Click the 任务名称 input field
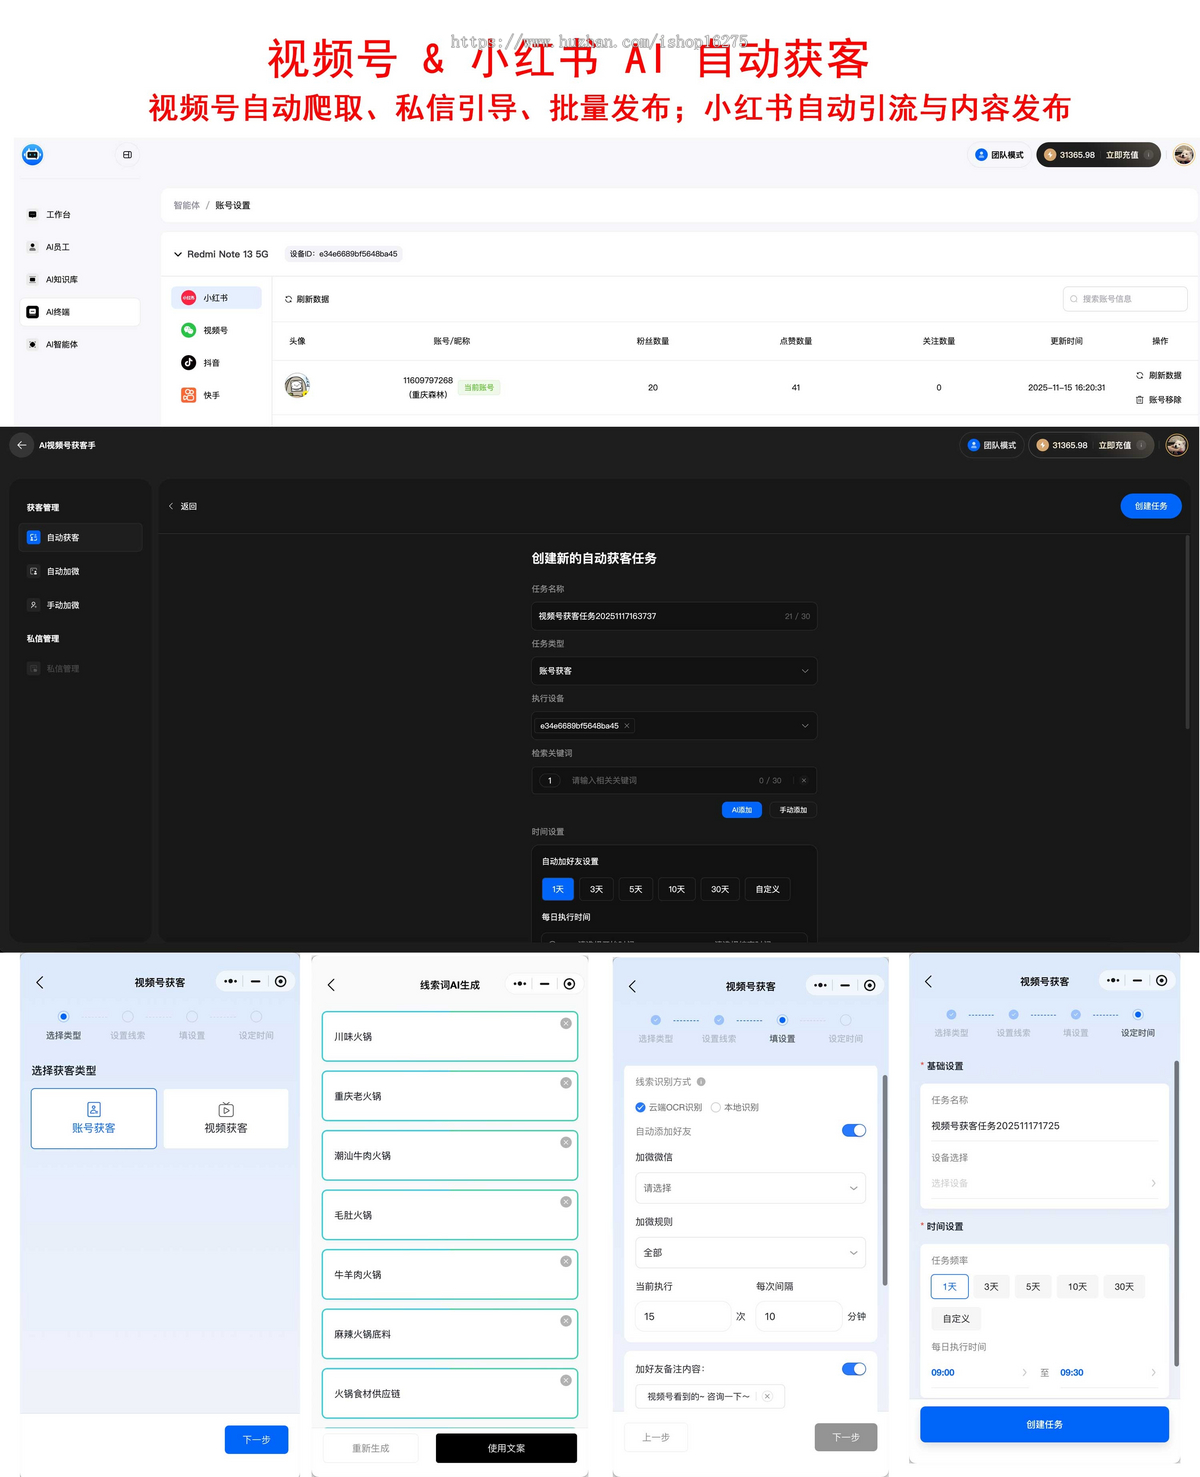Viewport: 1200px width, 1477px height. (674, 616)
